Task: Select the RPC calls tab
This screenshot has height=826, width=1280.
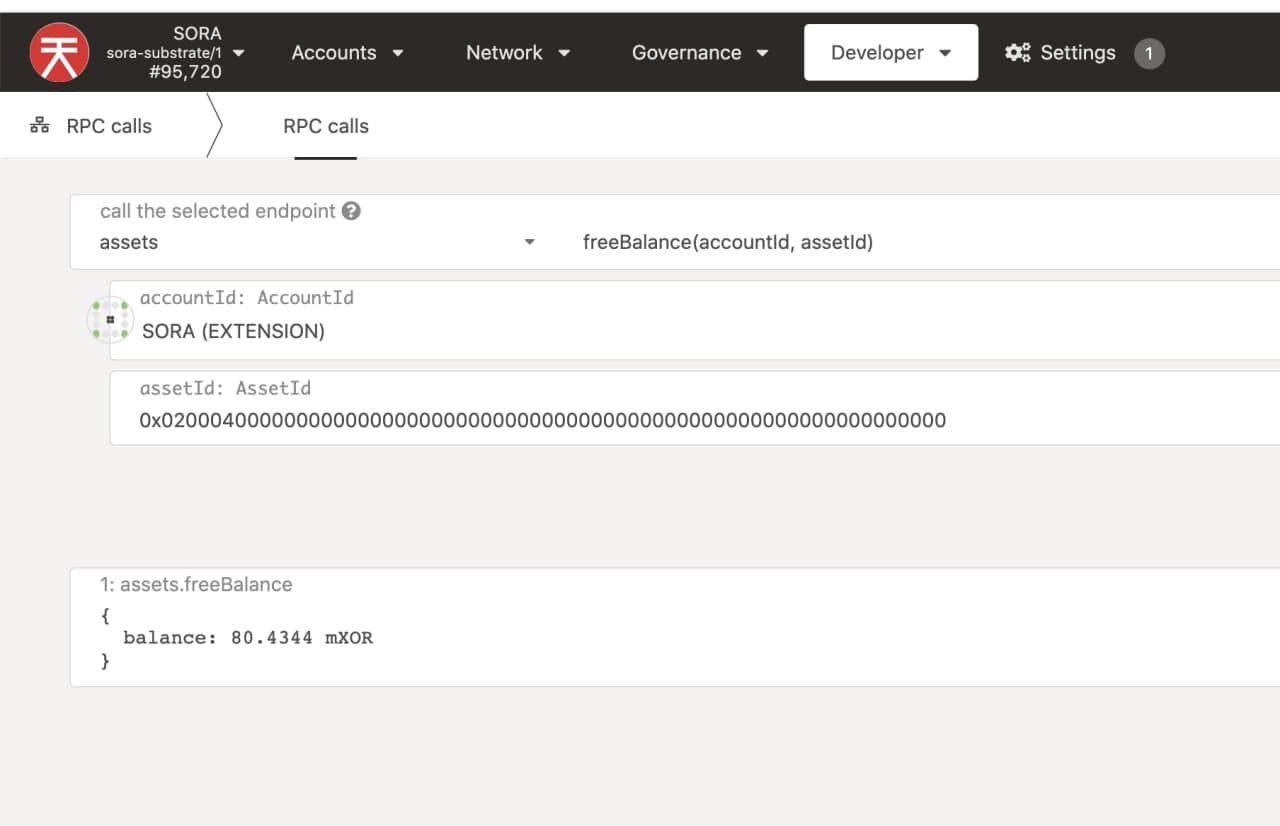Action: click(326, 126)
